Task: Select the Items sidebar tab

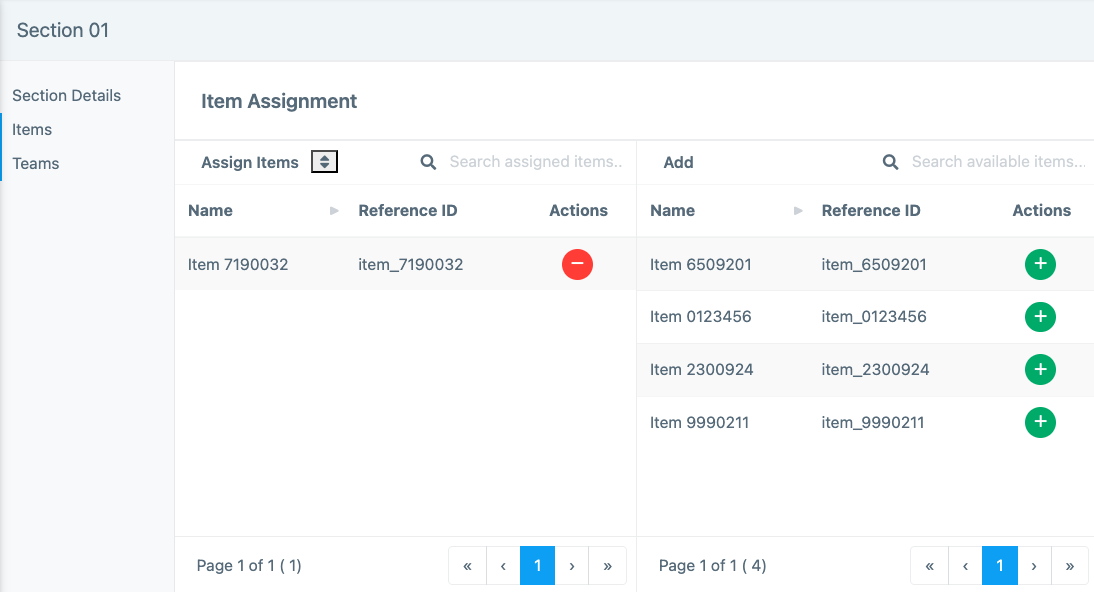Action: pos(32,130)
